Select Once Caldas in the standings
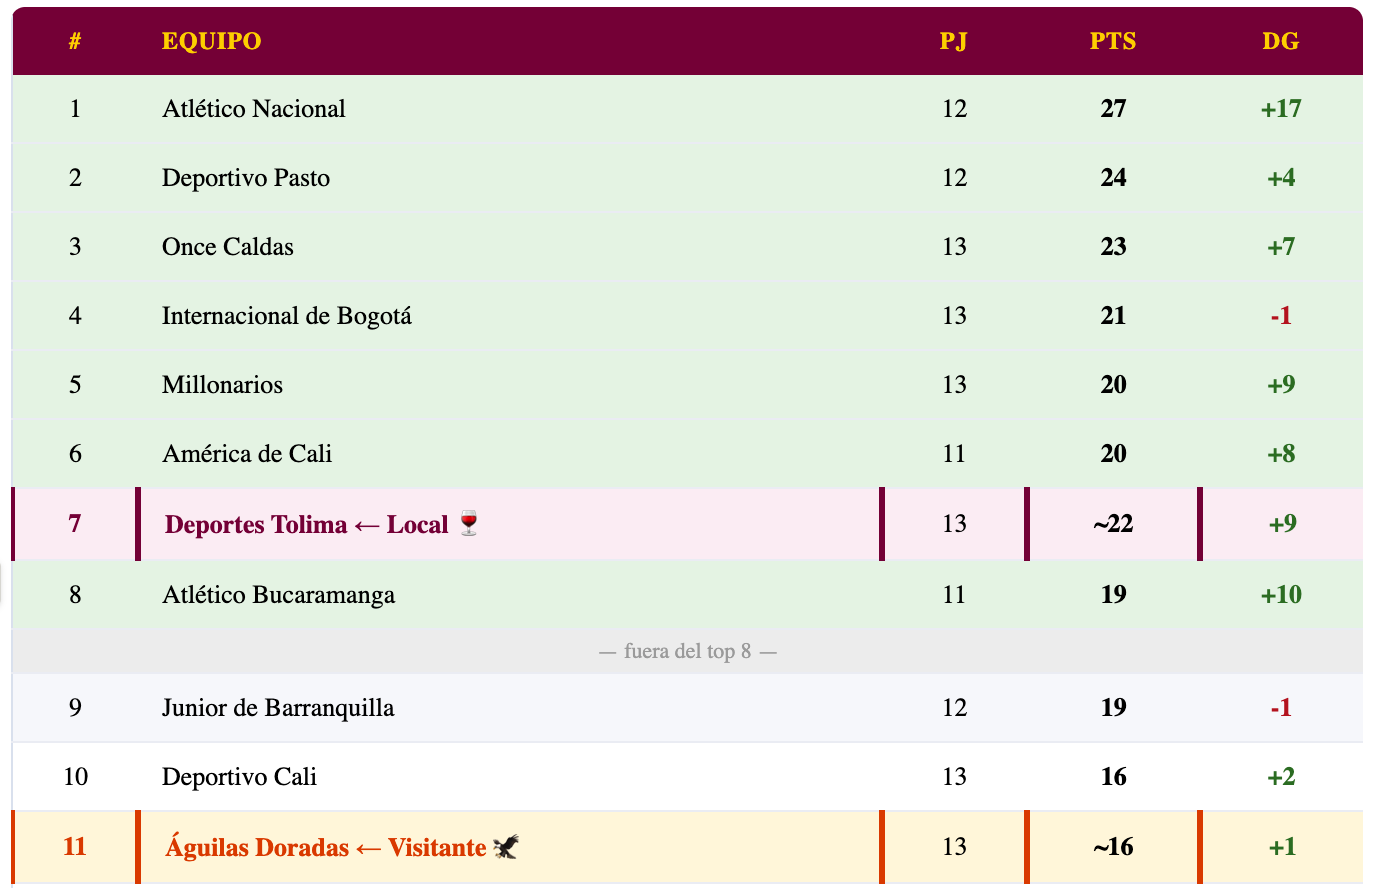 coord(228,247)
